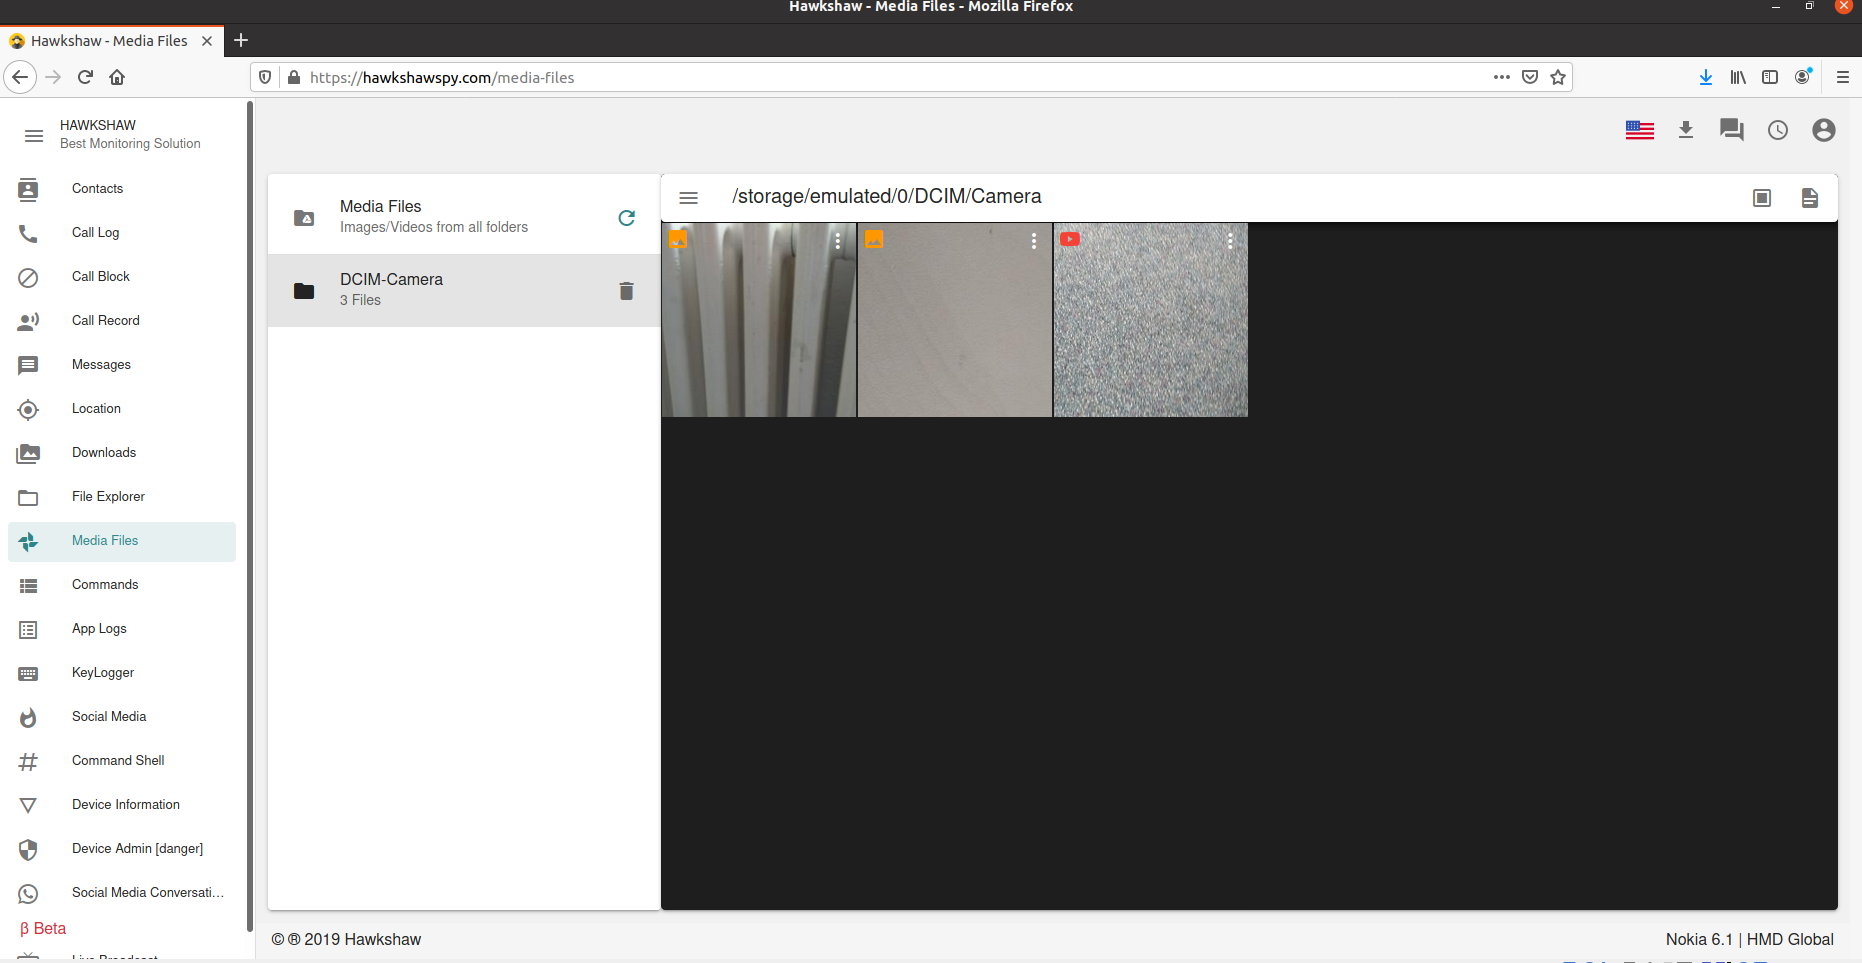This screenshot has width=1862, height=963.
Task: Click the Device Admin shield icon
Action: coord(28,849)
